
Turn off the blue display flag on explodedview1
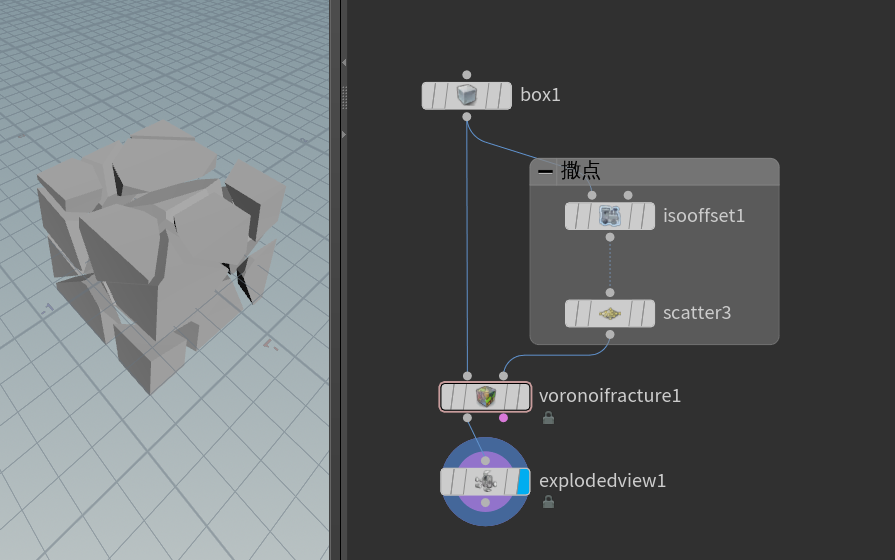(523, 482)
